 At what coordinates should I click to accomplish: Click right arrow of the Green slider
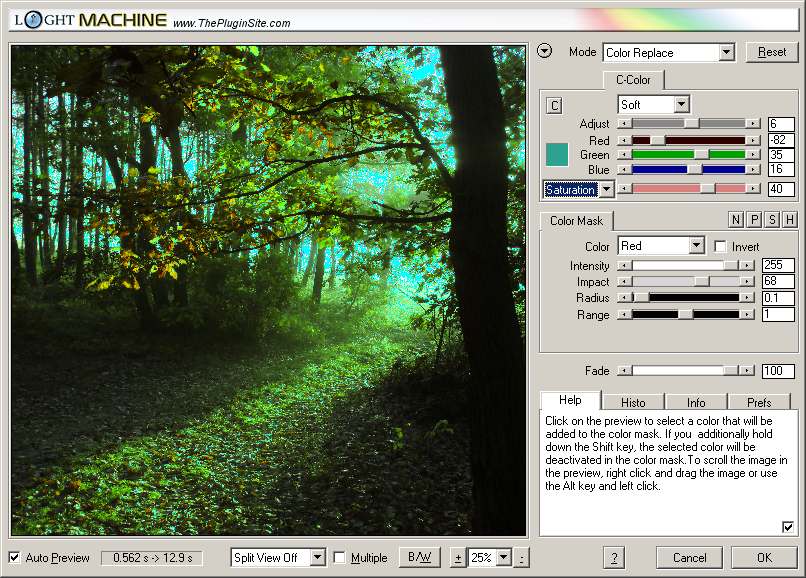pyautogui.click(x=753, y=154)
